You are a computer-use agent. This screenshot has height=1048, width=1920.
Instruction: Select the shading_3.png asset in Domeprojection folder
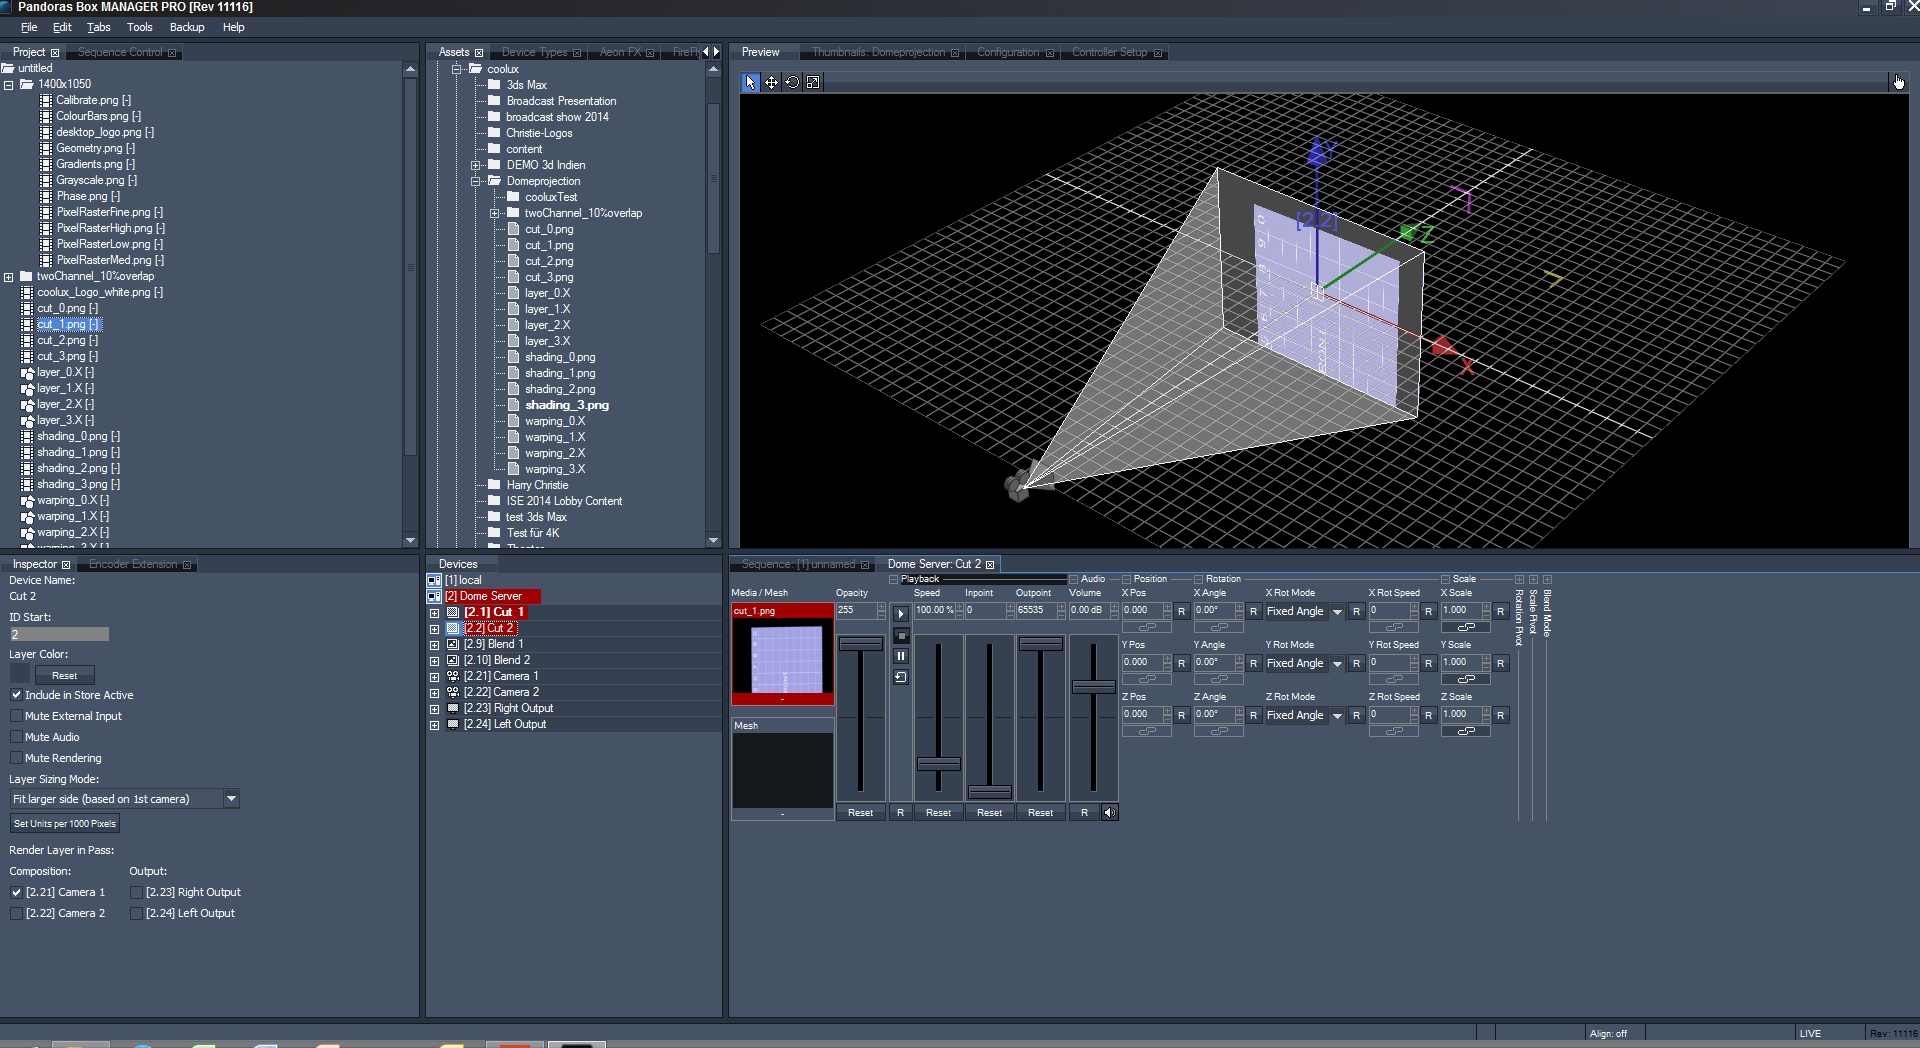[566, 405]
